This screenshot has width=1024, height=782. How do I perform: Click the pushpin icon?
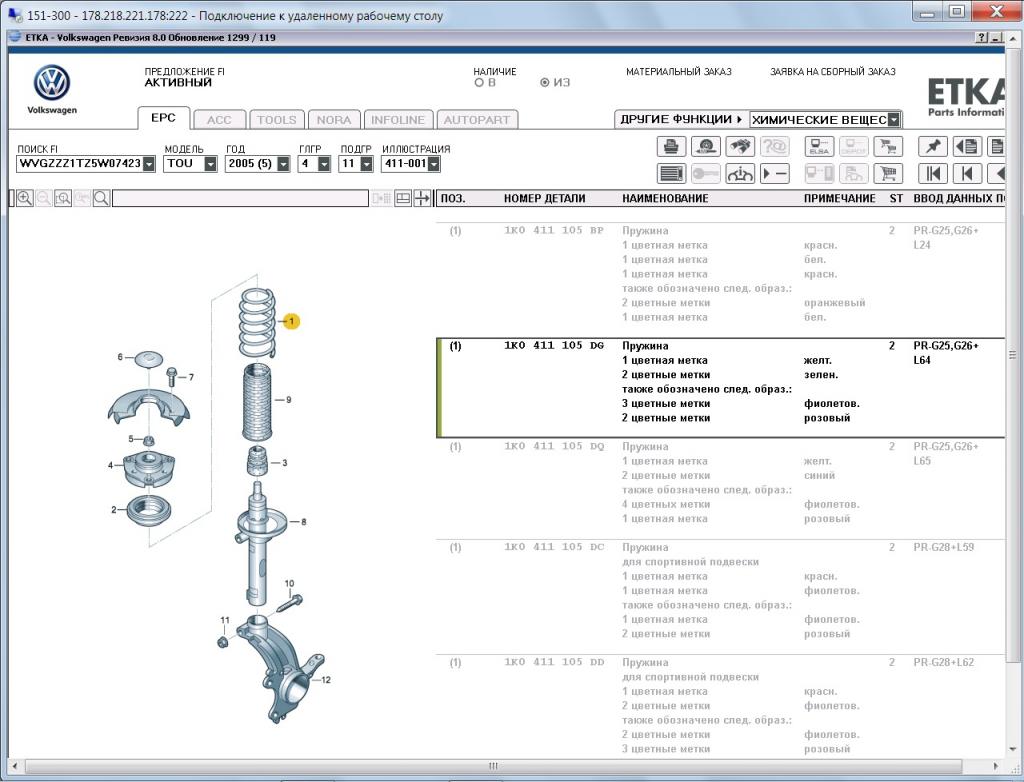[933, 146]
